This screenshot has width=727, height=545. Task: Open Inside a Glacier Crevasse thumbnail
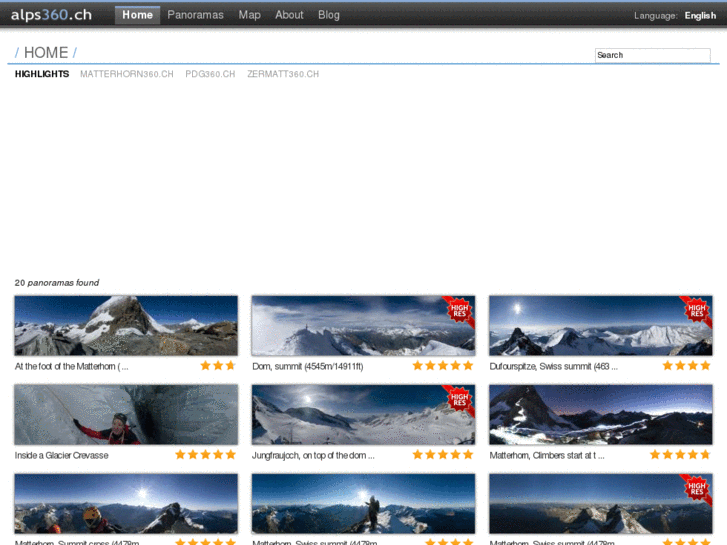pos(126,415)
